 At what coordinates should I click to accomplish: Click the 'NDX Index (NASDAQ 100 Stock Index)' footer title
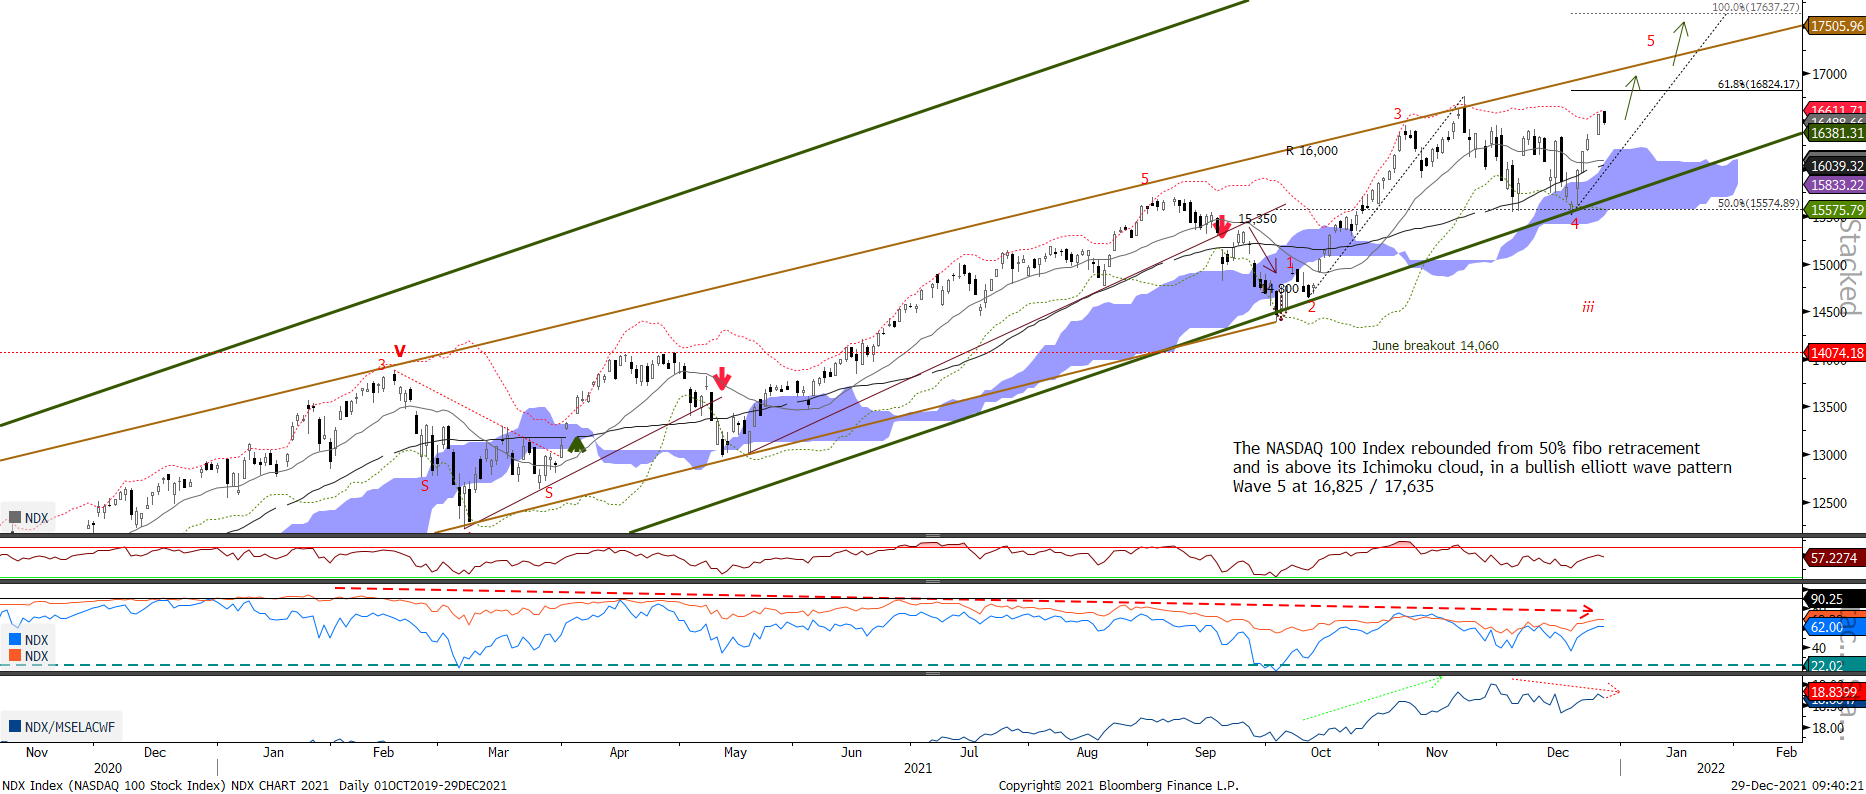[x=114, y=785]
